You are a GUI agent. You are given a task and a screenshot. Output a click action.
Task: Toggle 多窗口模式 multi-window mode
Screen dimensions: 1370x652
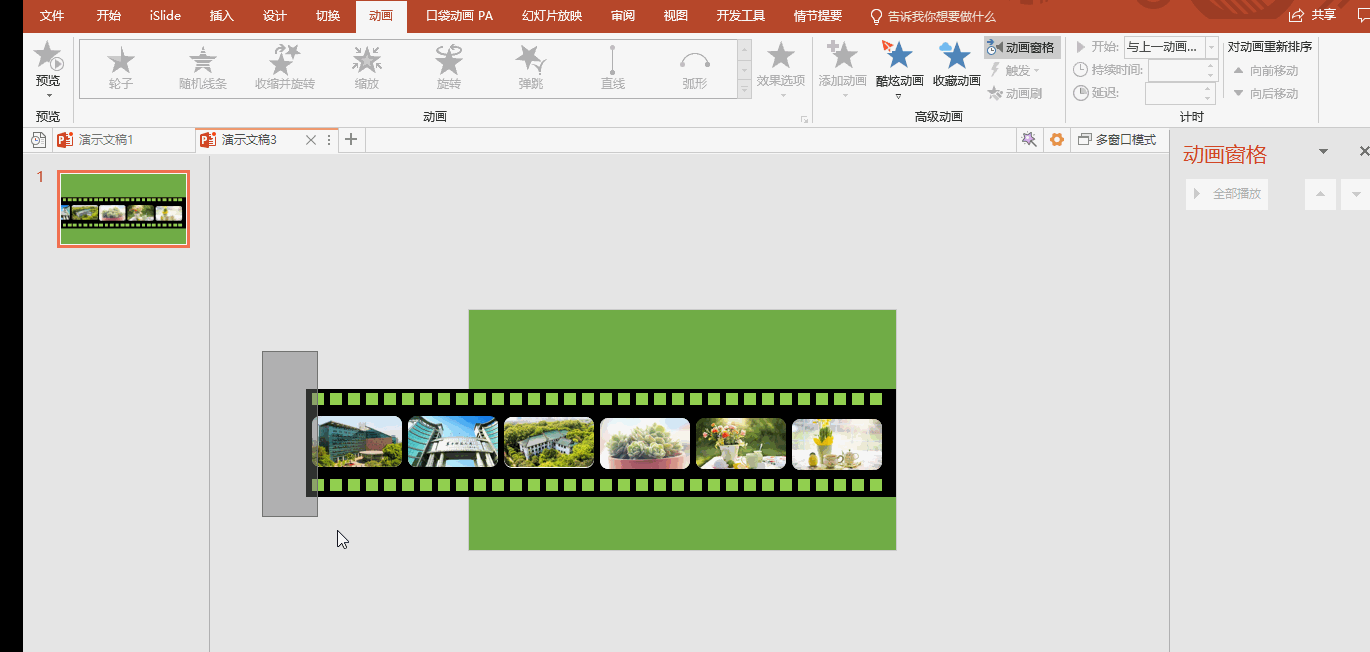pos(1117,140)
